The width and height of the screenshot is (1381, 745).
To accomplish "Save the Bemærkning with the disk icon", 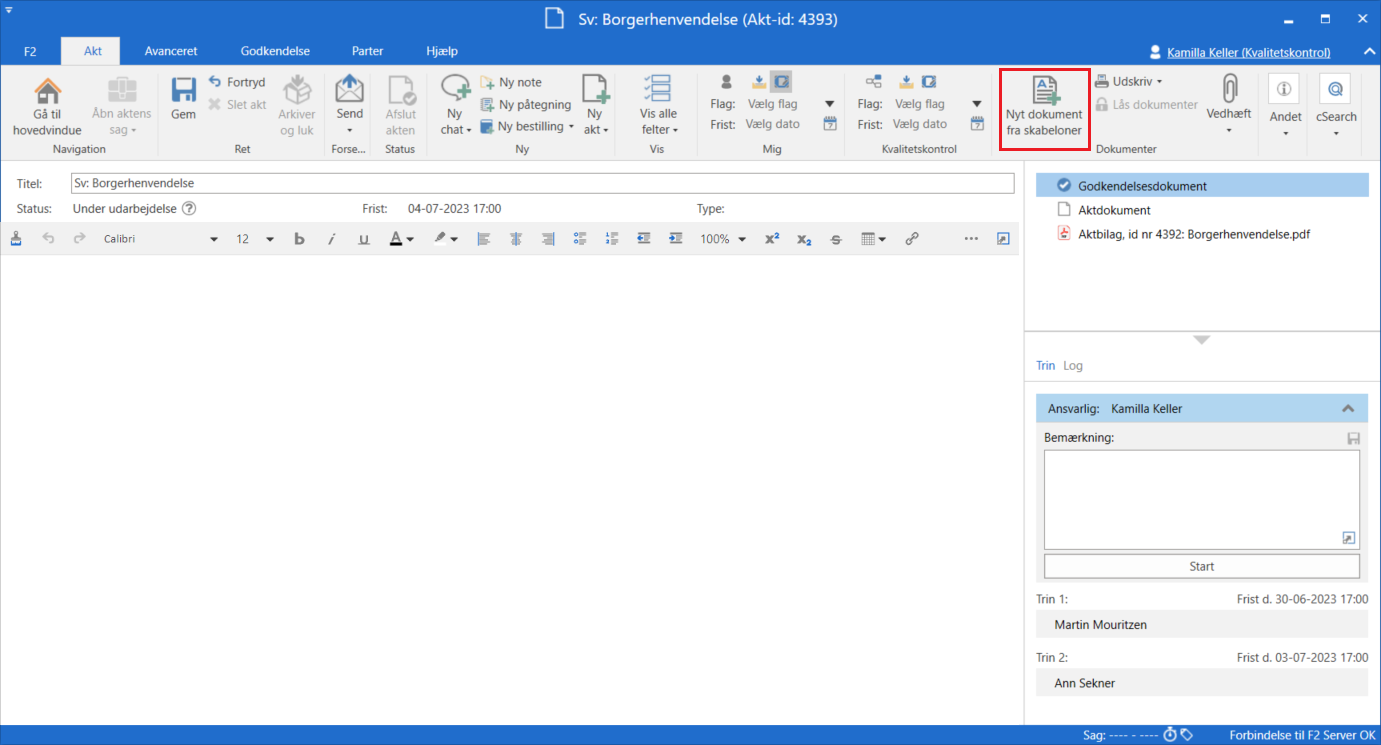I will point(1353,438).
